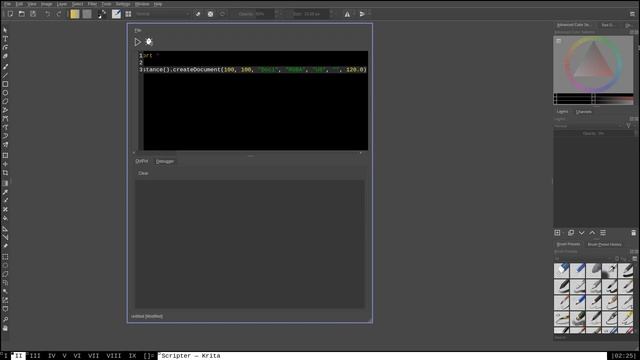This screenshot has height=360, width=640.
Task: Click the fill pattern swatch in toolbar
Action: [x=87, y=14]
